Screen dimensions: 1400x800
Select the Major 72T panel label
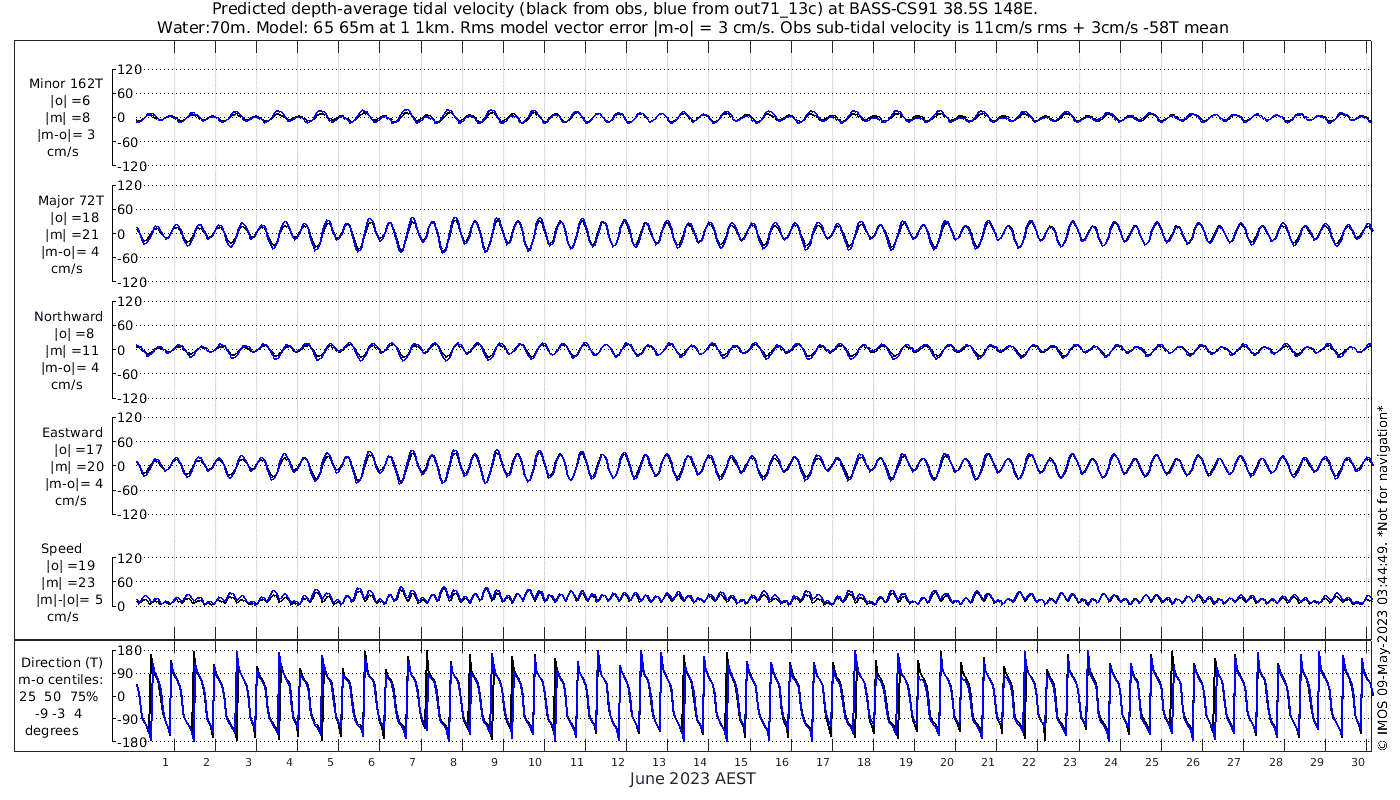(70, 200)
